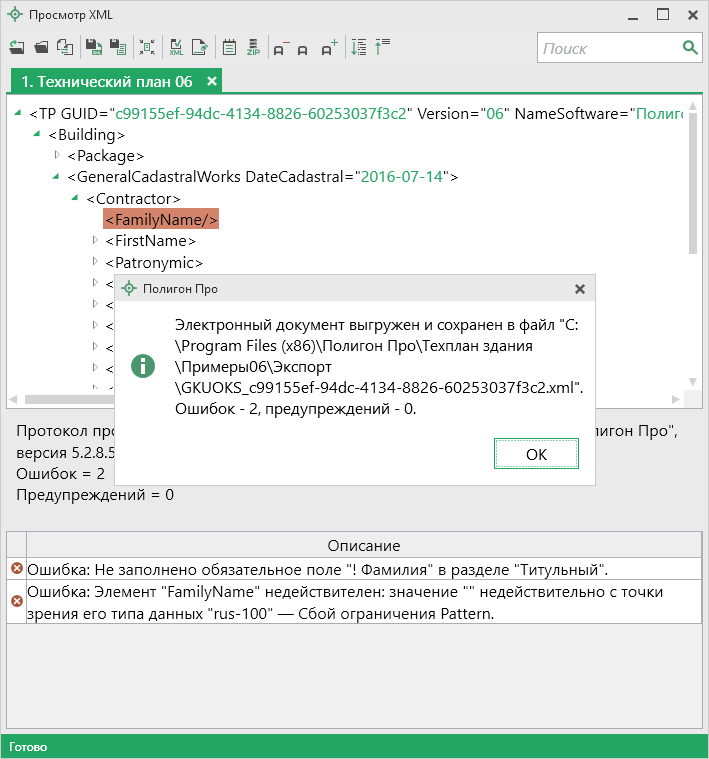Expand the FirstName tree node

point(95,240)
